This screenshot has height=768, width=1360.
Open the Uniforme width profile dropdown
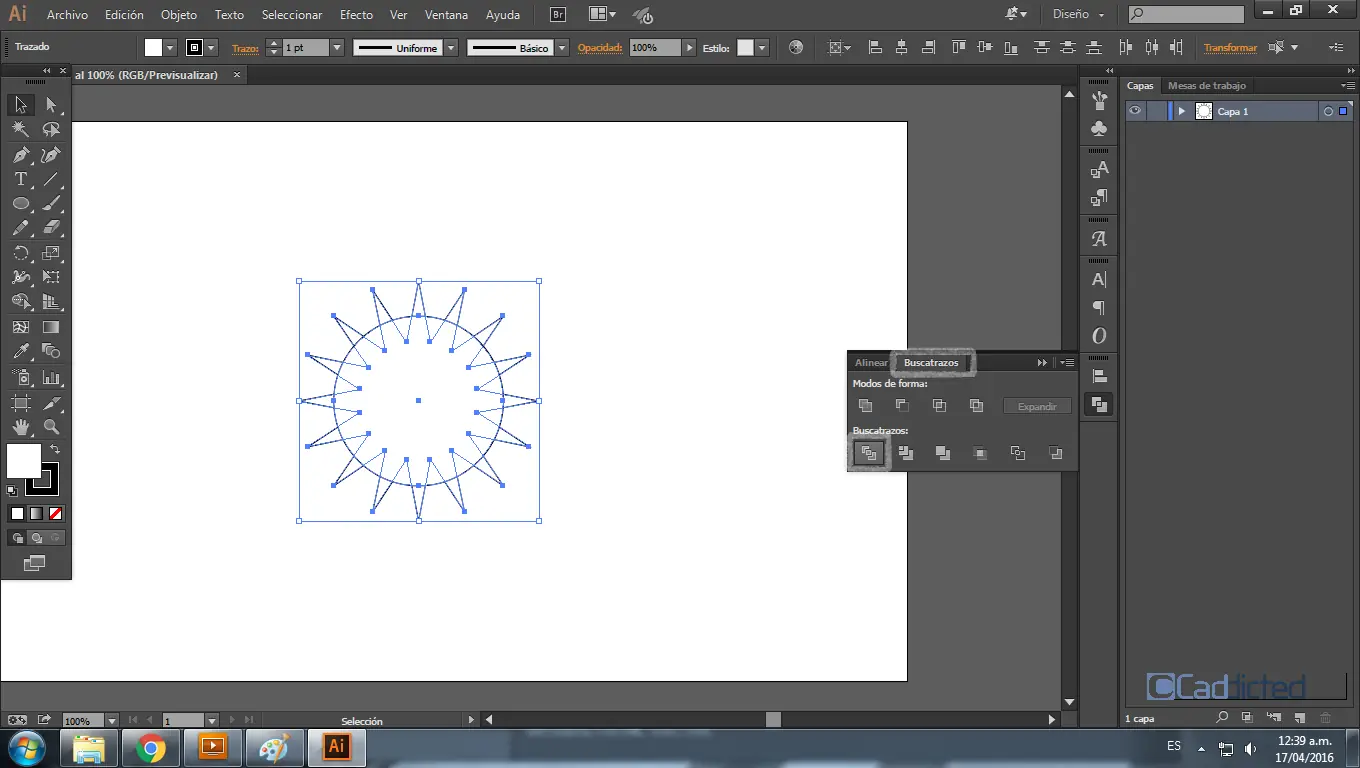pyautogui.click(x=451, y=48)
